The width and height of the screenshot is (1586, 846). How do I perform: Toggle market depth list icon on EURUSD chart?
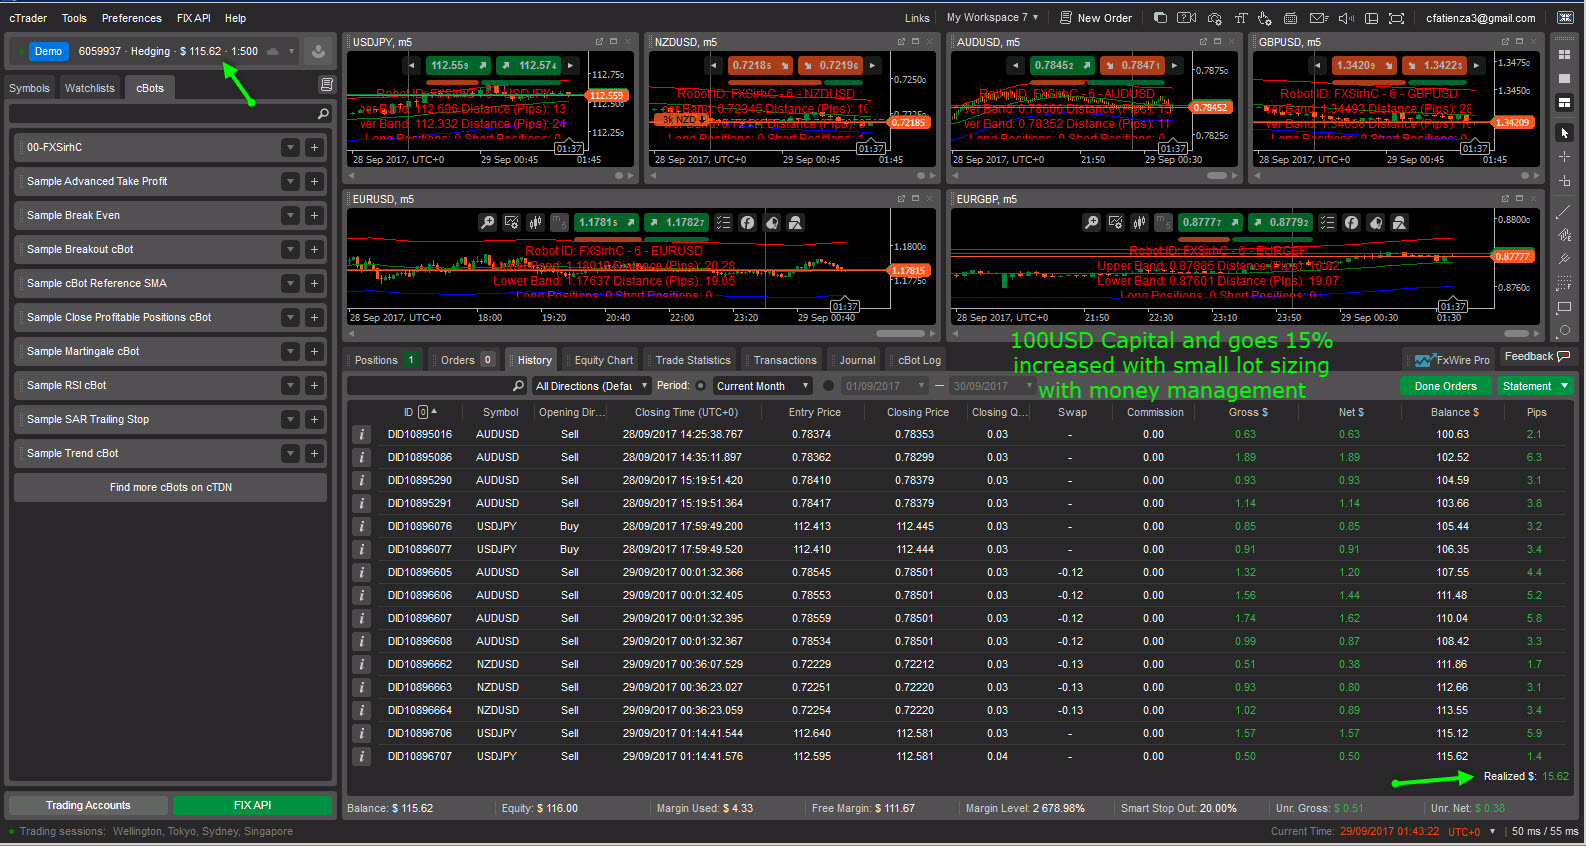tap(723, 222)
